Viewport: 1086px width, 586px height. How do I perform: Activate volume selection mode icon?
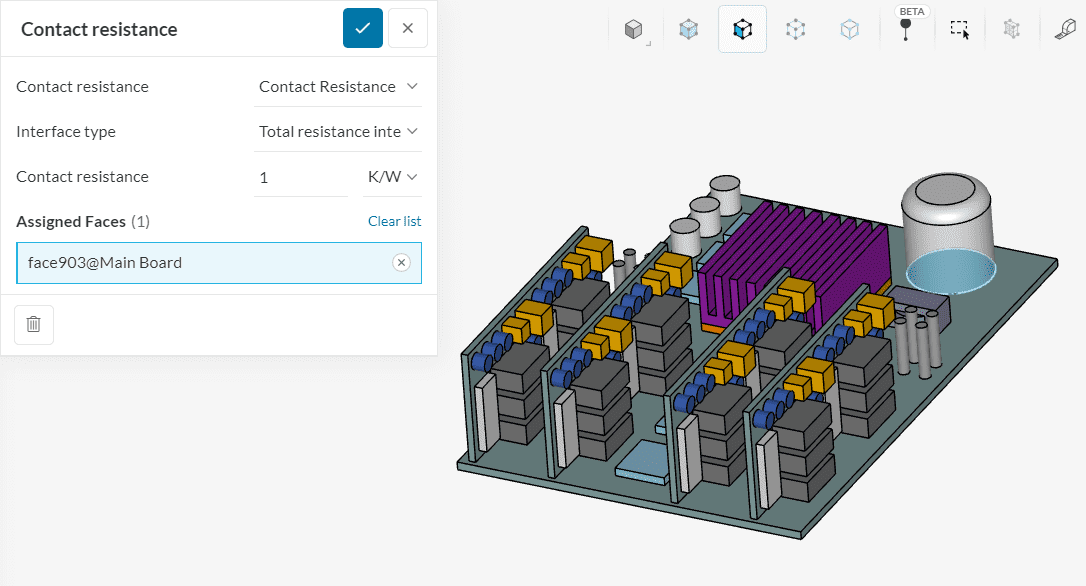(689, 30)
